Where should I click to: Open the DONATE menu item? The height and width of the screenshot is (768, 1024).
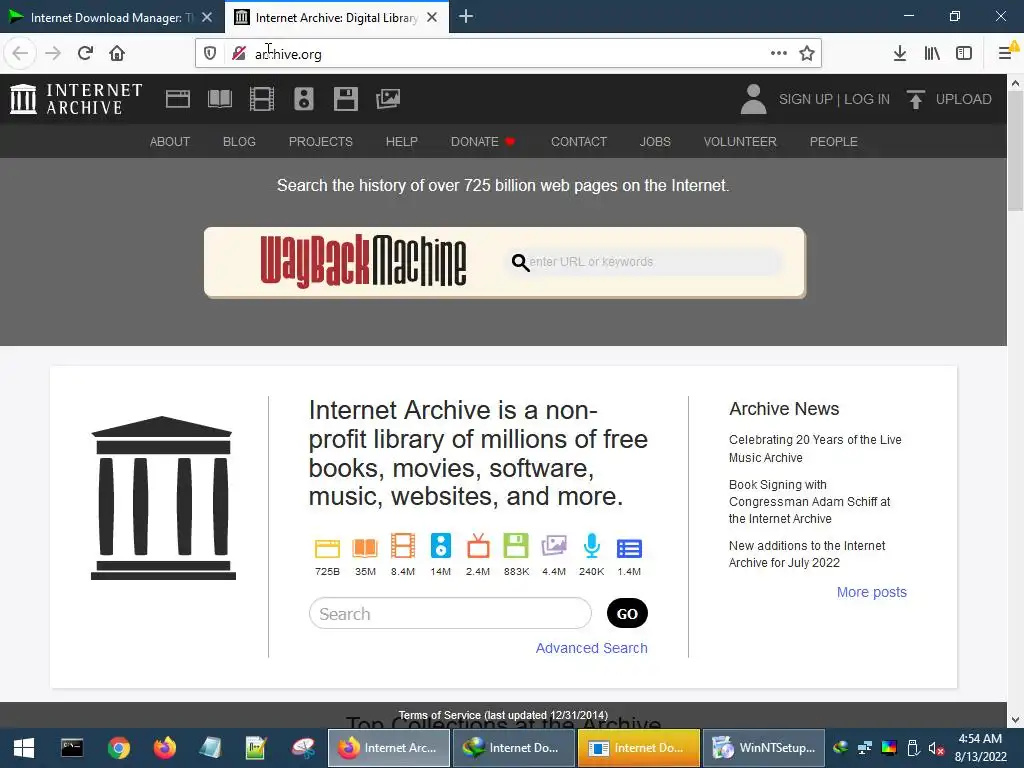[x=482, y=142]
